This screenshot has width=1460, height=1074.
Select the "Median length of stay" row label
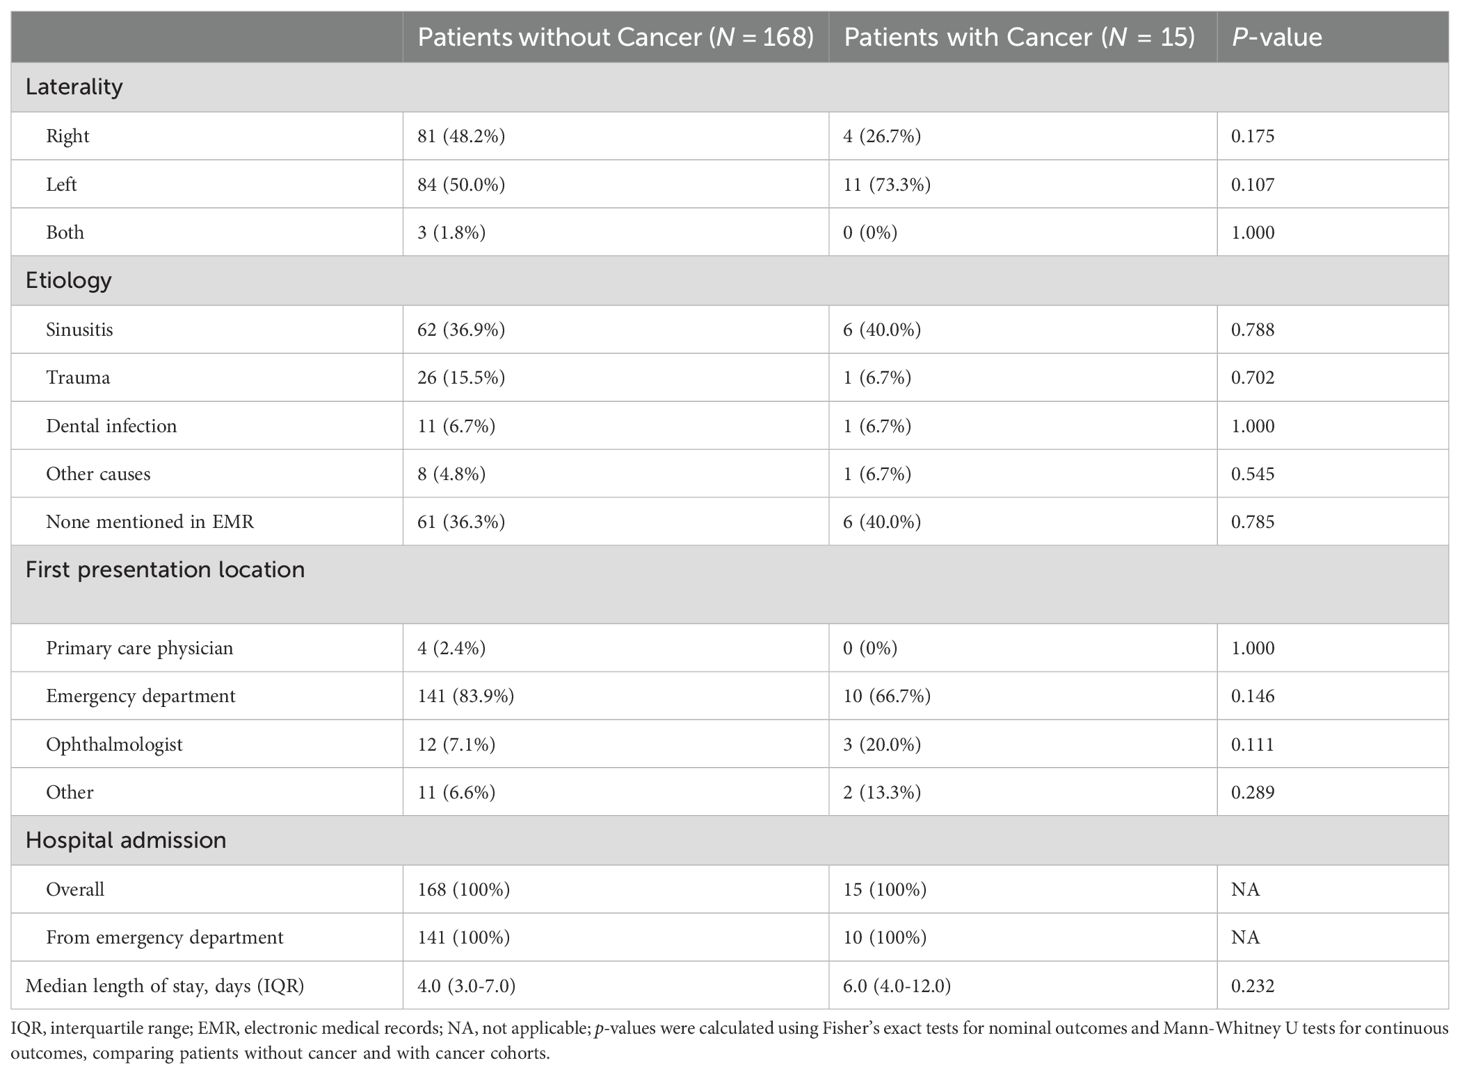point(165,986)
